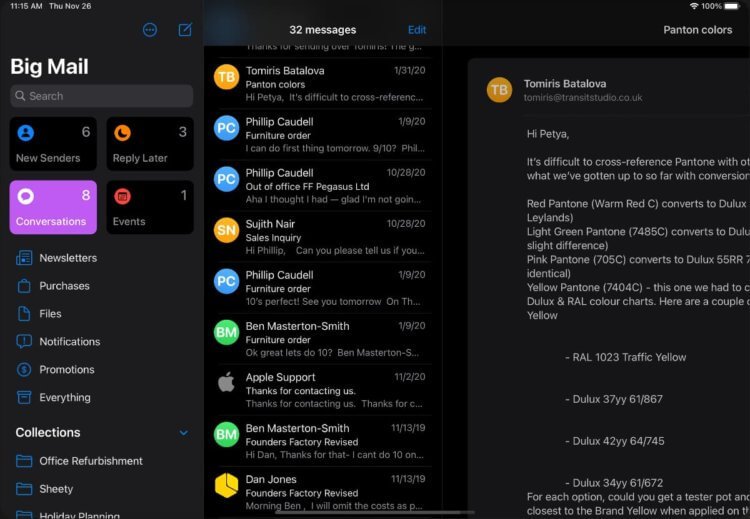Screen dimensions: 750x519
Task: Click the Apple logo sender icon
Action: [x=226, y=383]
